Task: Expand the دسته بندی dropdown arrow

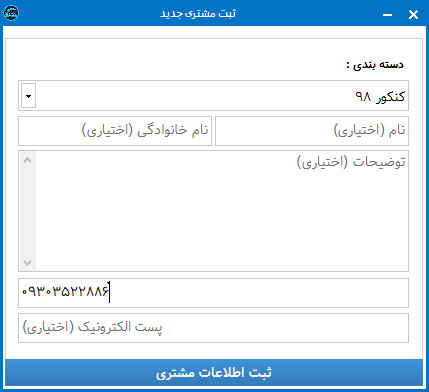Action: pos(28,96)
